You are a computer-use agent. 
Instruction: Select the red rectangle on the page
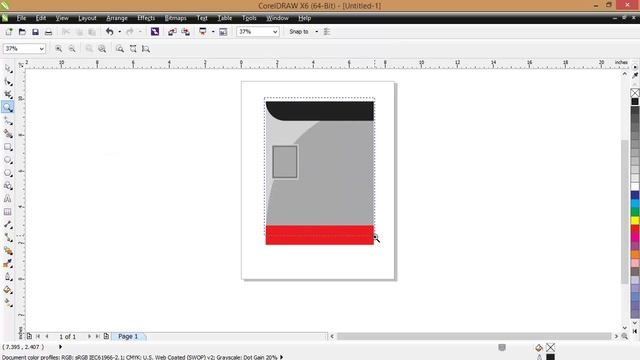[x=320, y=235]
